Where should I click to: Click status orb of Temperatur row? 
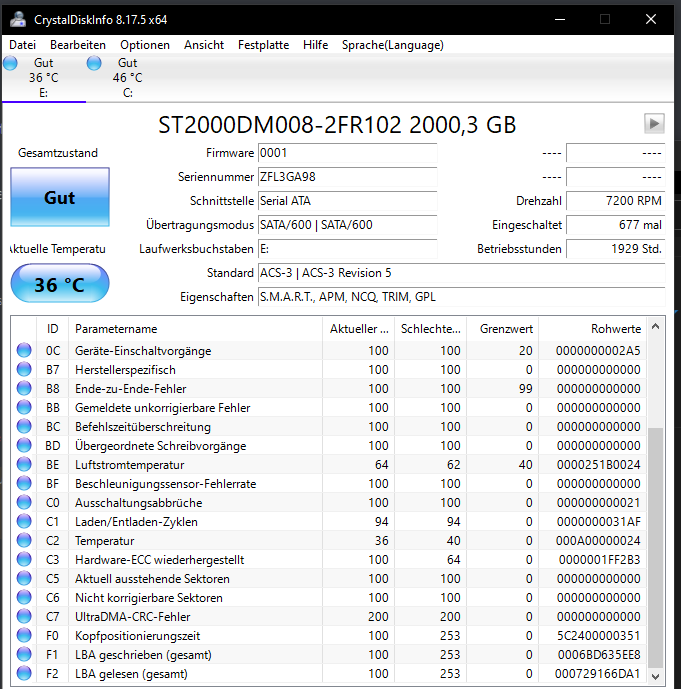point(24,540)
